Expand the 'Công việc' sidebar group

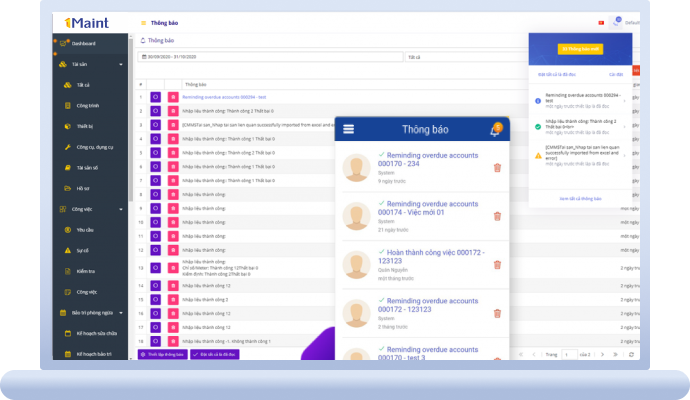tap(121, 210)
